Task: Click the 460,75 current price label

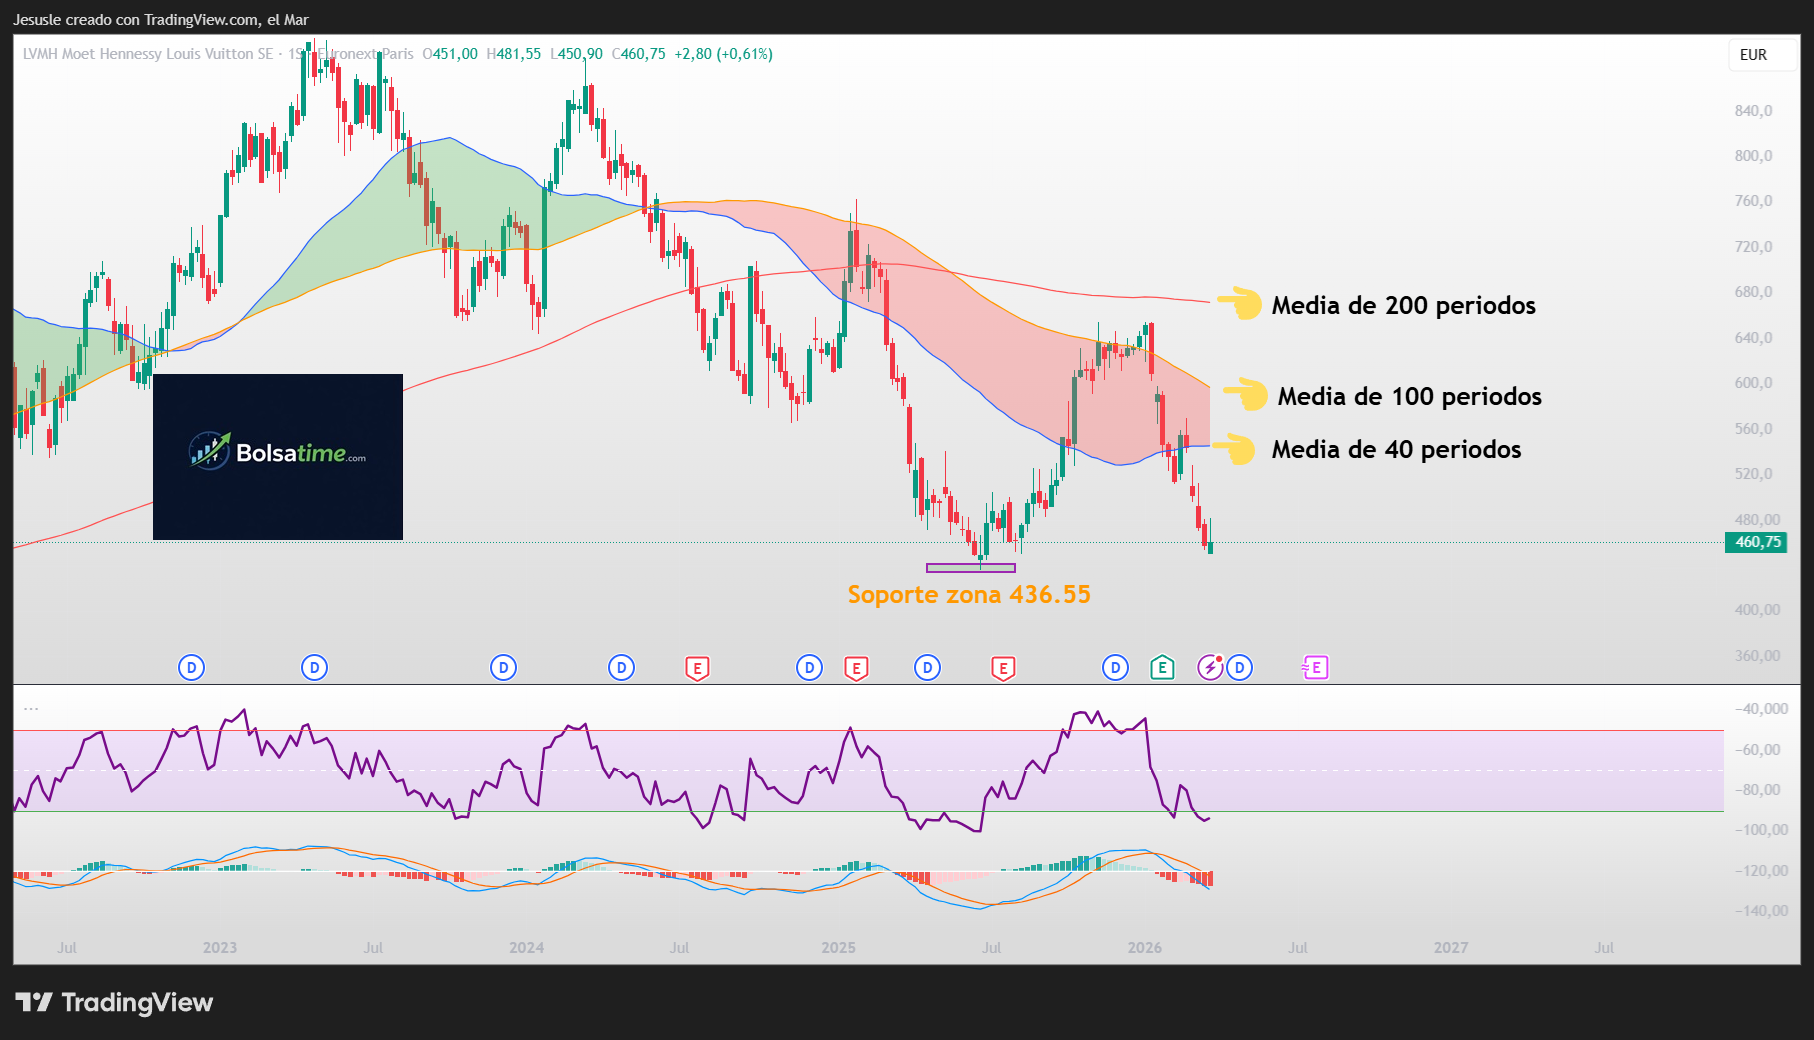Action: pos(1757,542)
